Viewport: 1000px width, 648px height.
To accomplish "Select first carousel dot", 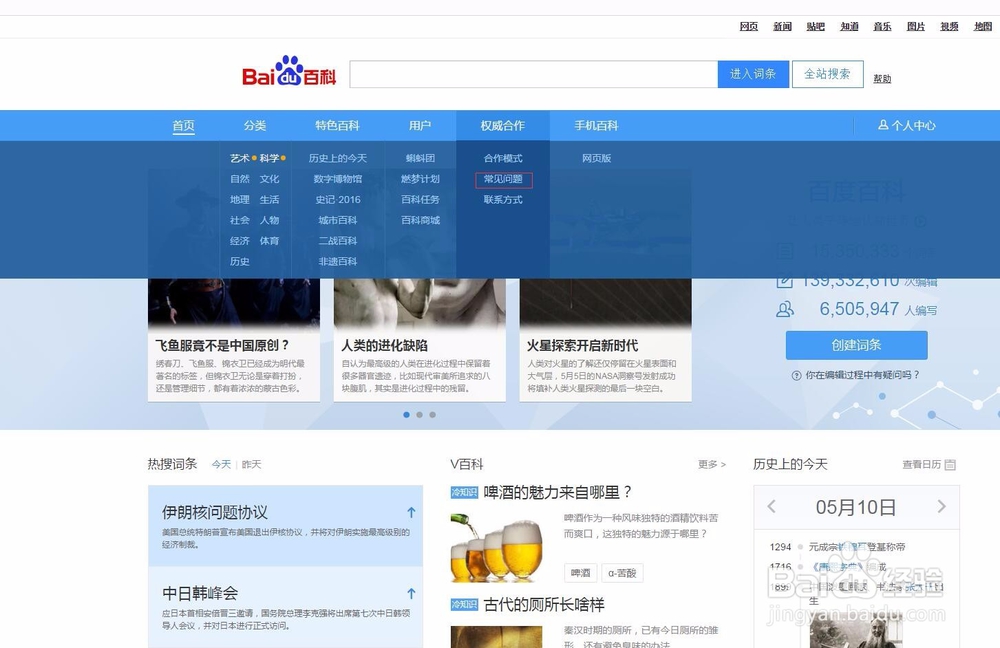I will tap(406, 415).
